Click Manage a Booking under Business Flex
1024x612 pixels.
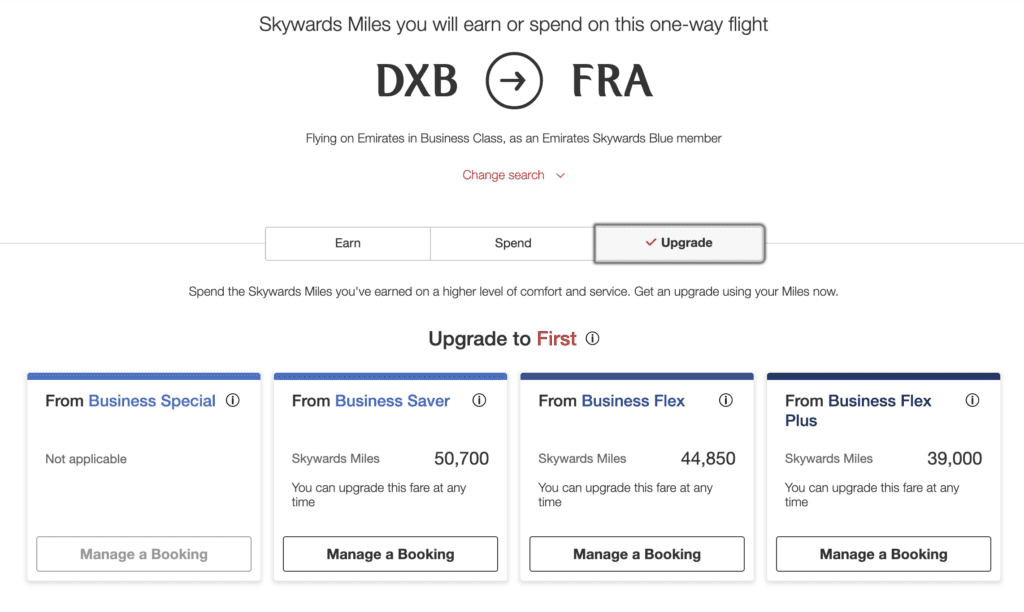click(636, 553)
